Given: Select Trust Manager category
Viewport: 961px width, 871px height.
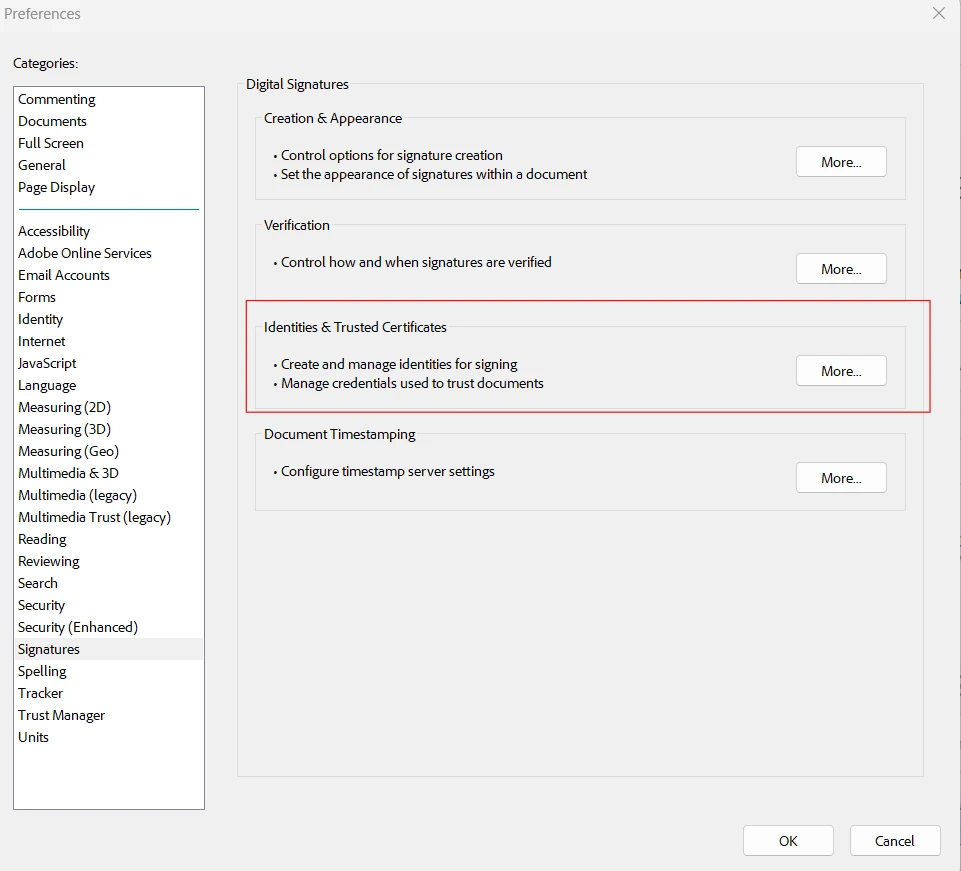Looking at the screenshot, I should coord(61,715).
